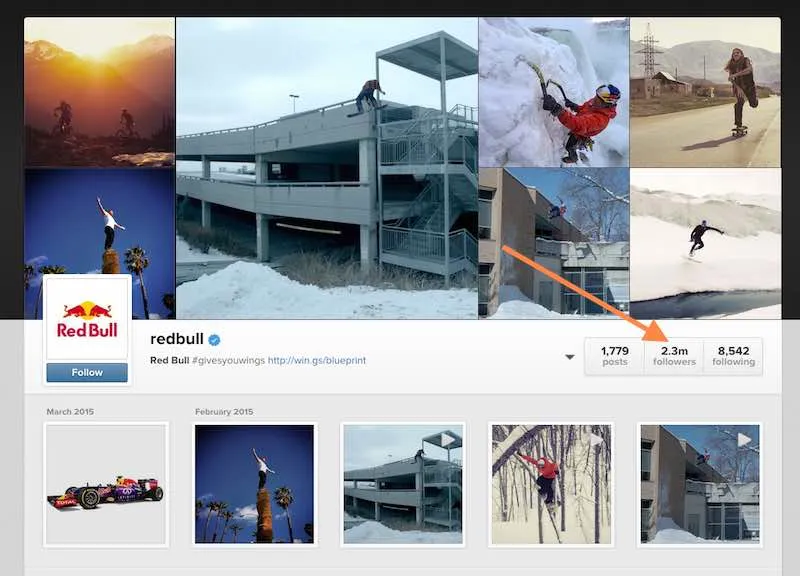Play the building rooftop jump video post
Image resolution: width=800 pixels, height=576 pixels.
pyautogui.click(x=700, y=484)
